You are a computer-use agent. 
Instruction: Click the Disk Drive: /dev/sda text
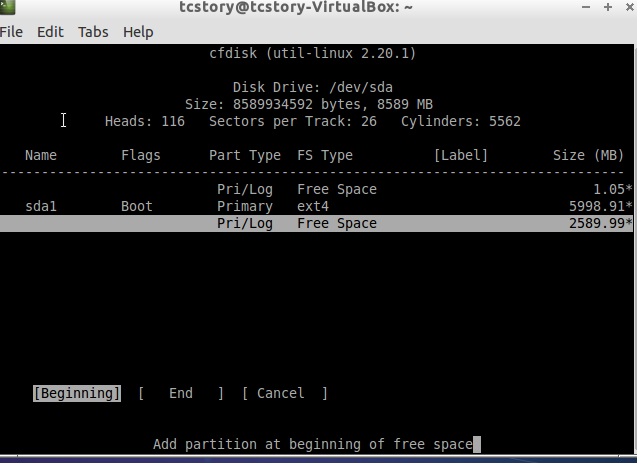pos(313,87)
